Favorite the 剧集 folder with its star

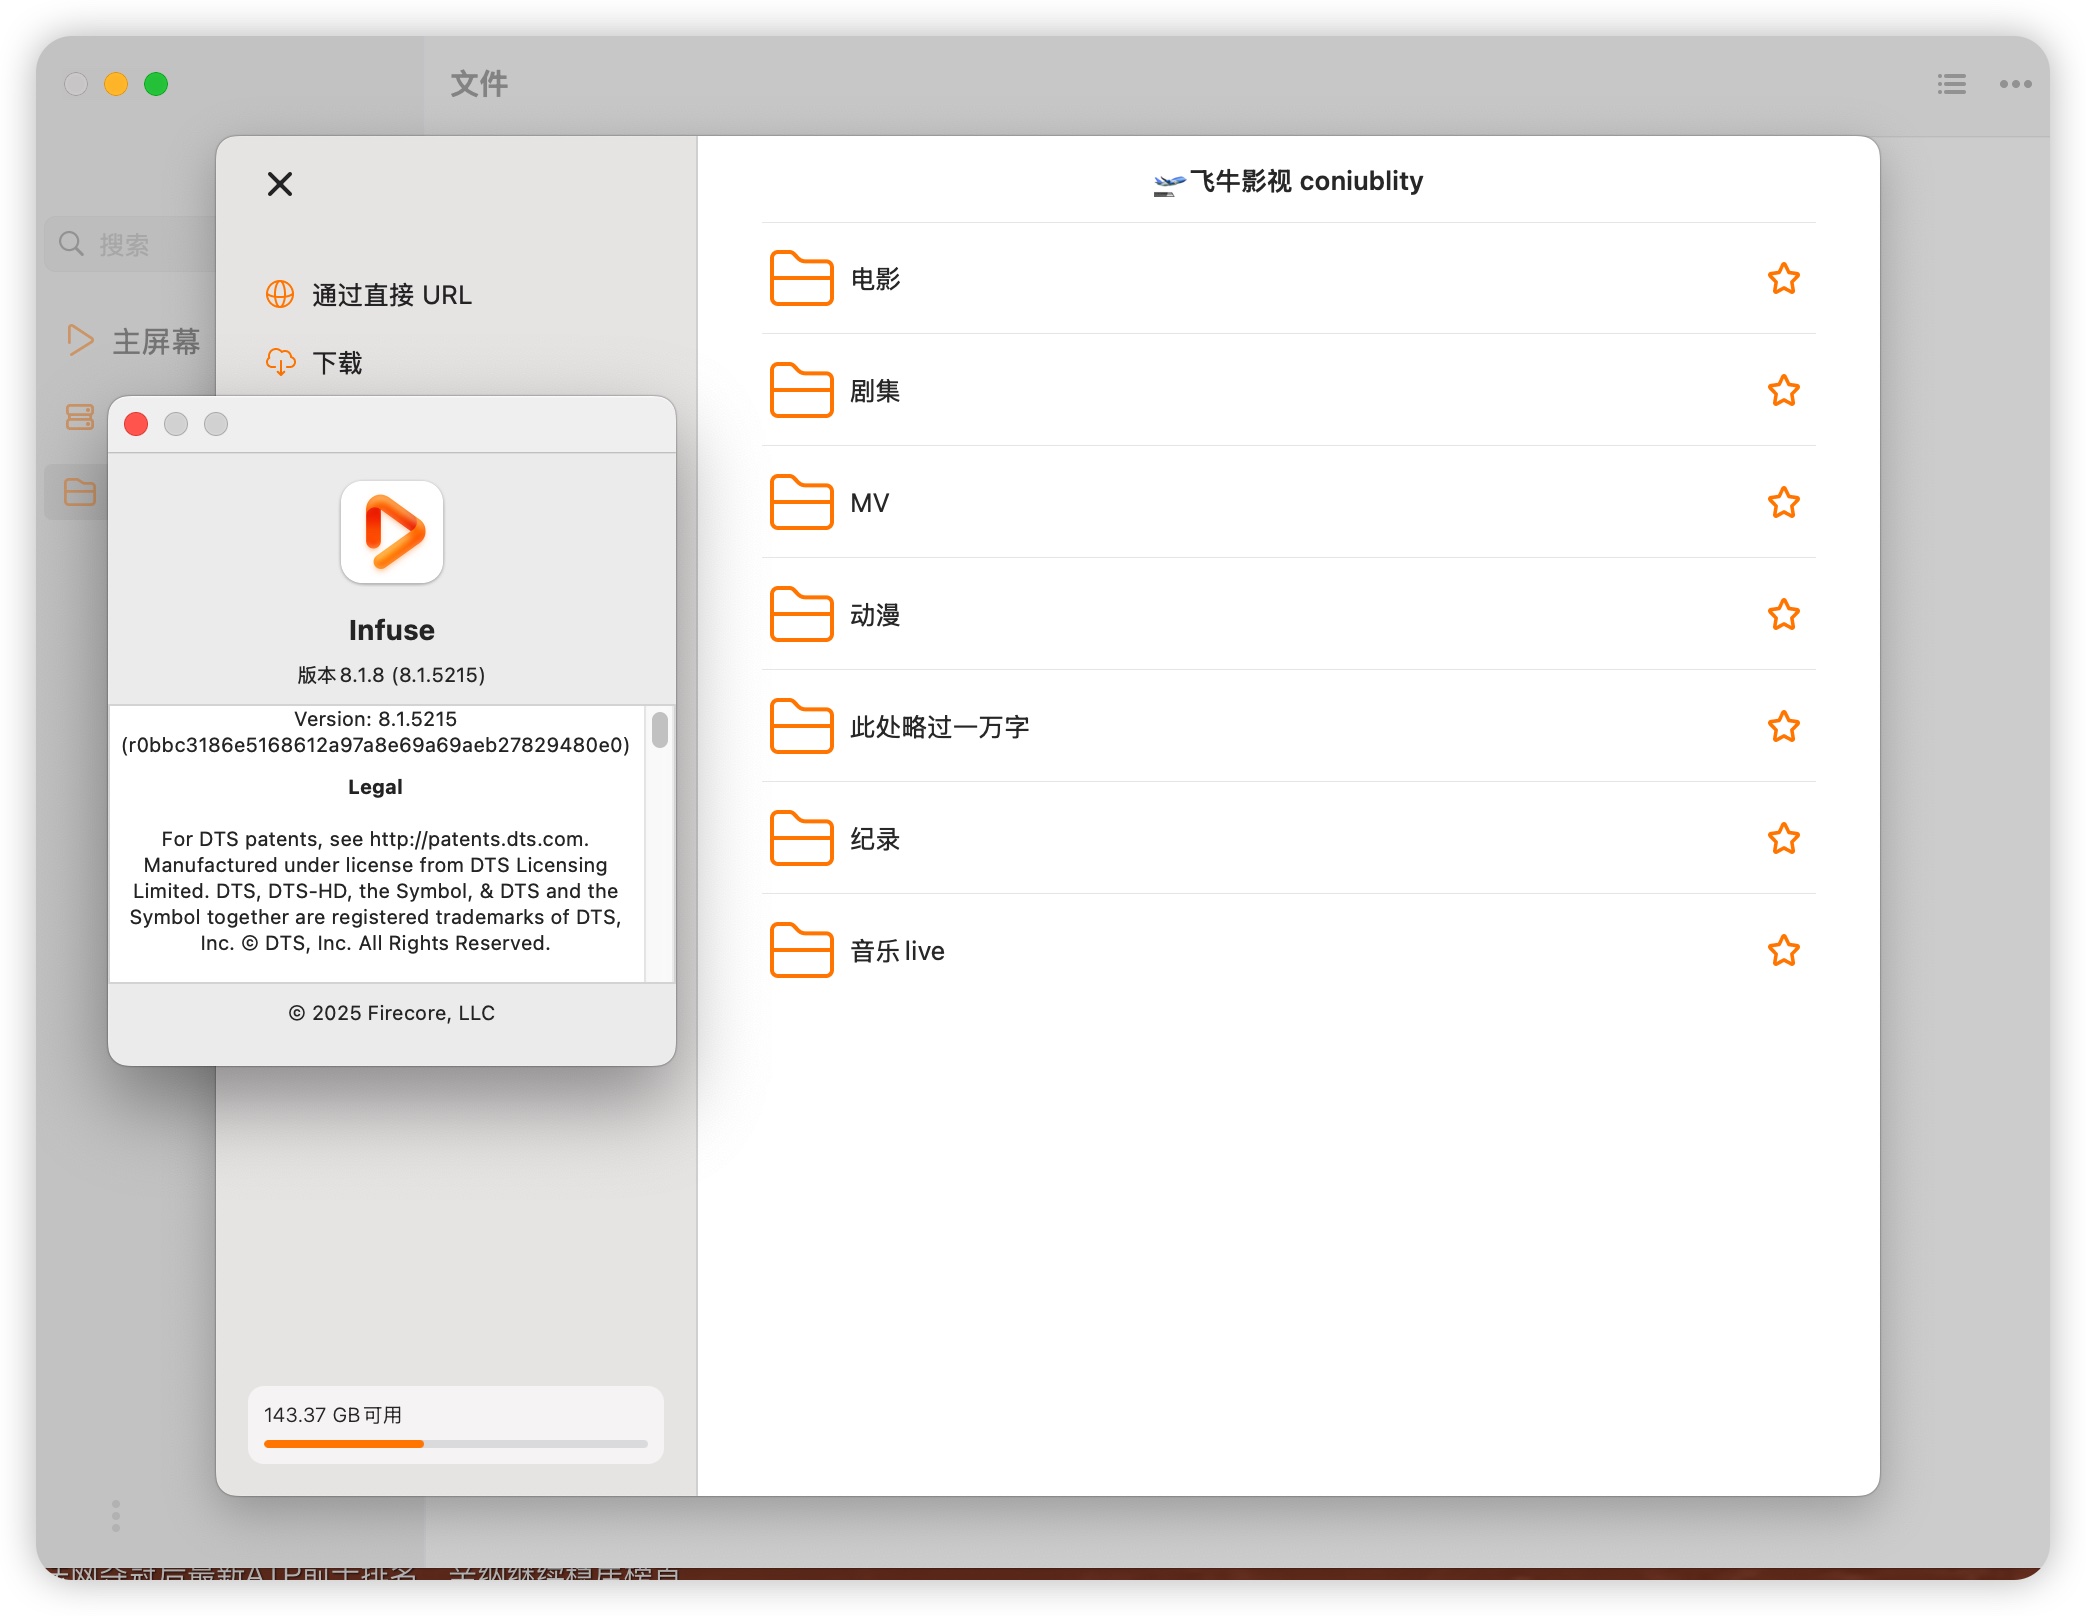coord(1783,391)
